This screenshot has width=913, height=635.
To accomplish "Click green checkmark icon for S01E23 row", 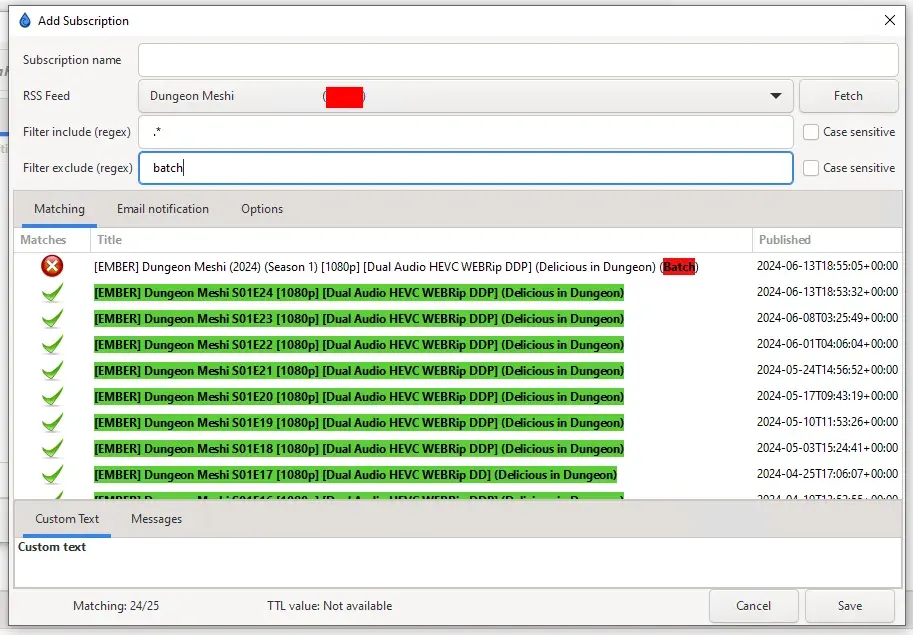I will pos(52,318).
